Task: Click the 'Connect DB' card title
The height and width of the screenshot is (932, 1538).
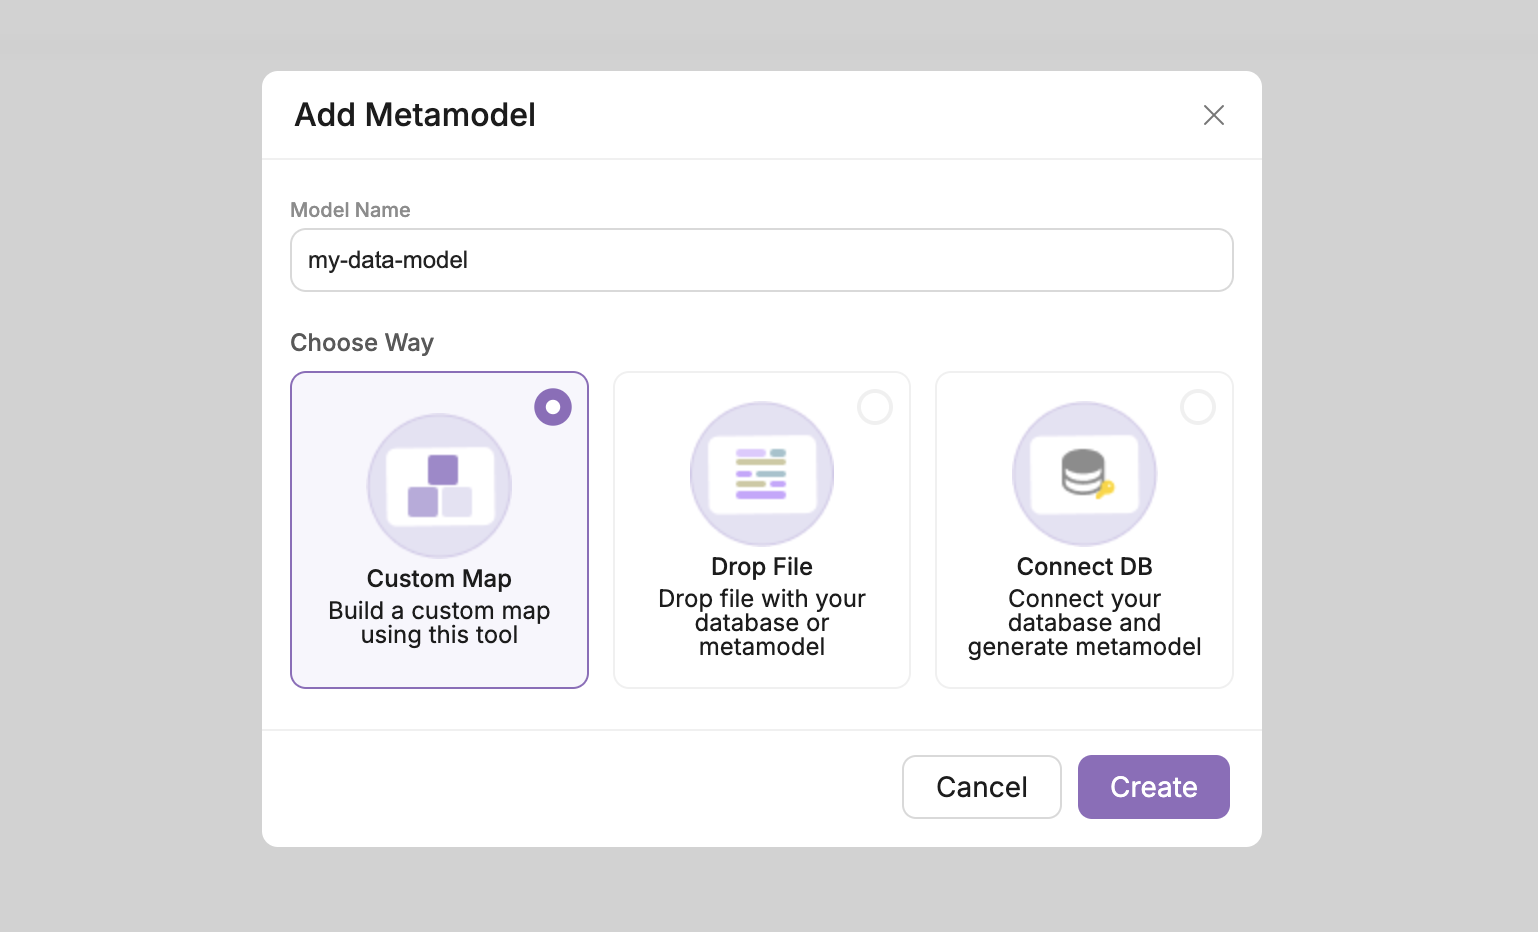Action: [x=1085, y=567]
